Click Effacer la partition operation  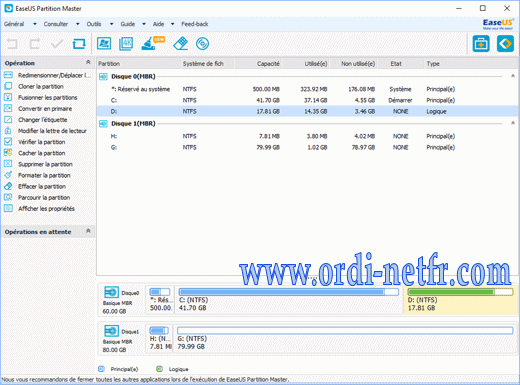pos(35,186)
